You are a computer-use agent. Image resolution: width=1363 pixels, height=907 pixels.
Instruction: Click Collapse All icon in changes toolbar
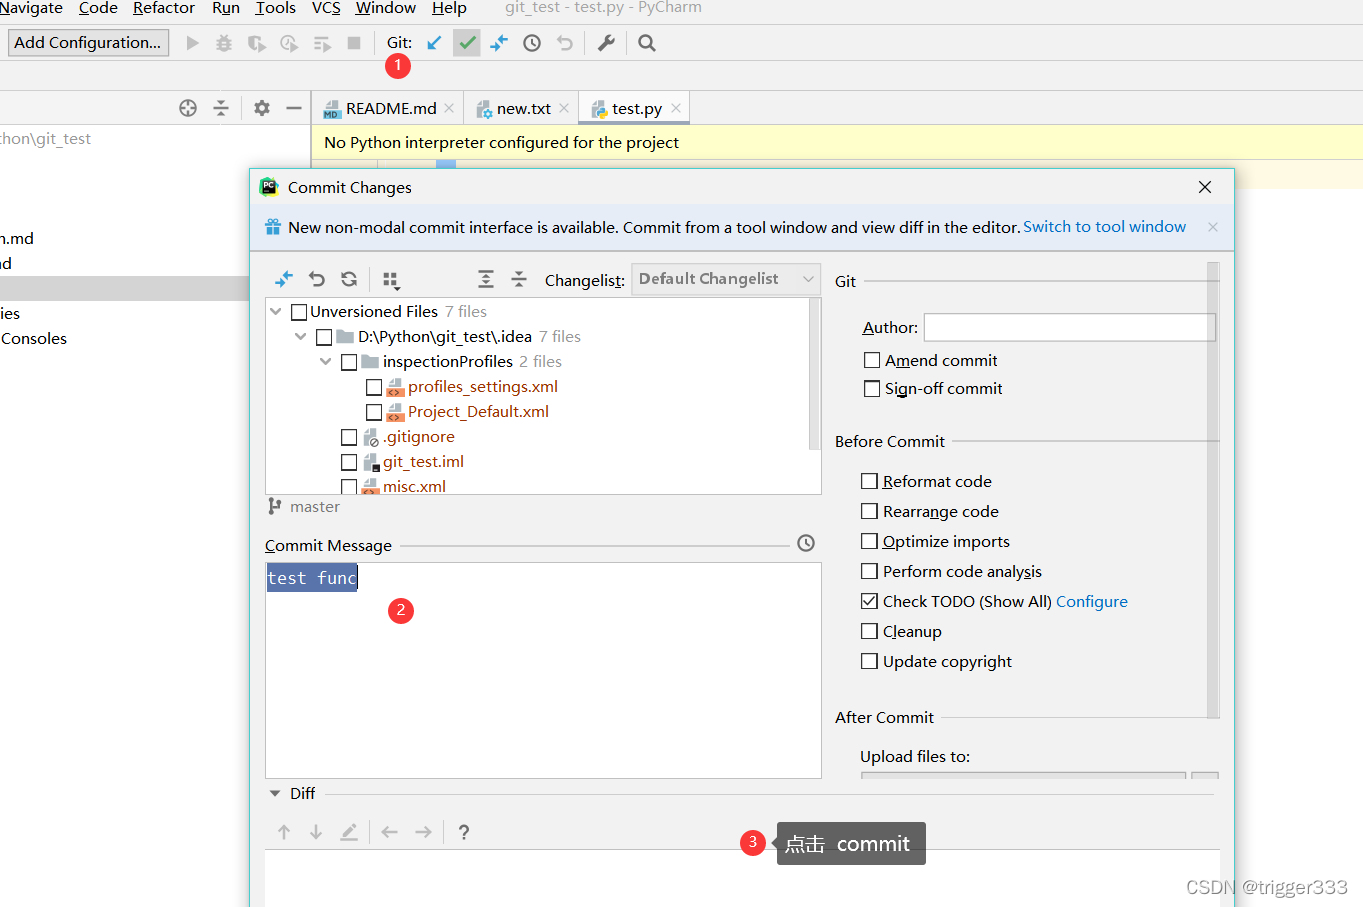519,279
